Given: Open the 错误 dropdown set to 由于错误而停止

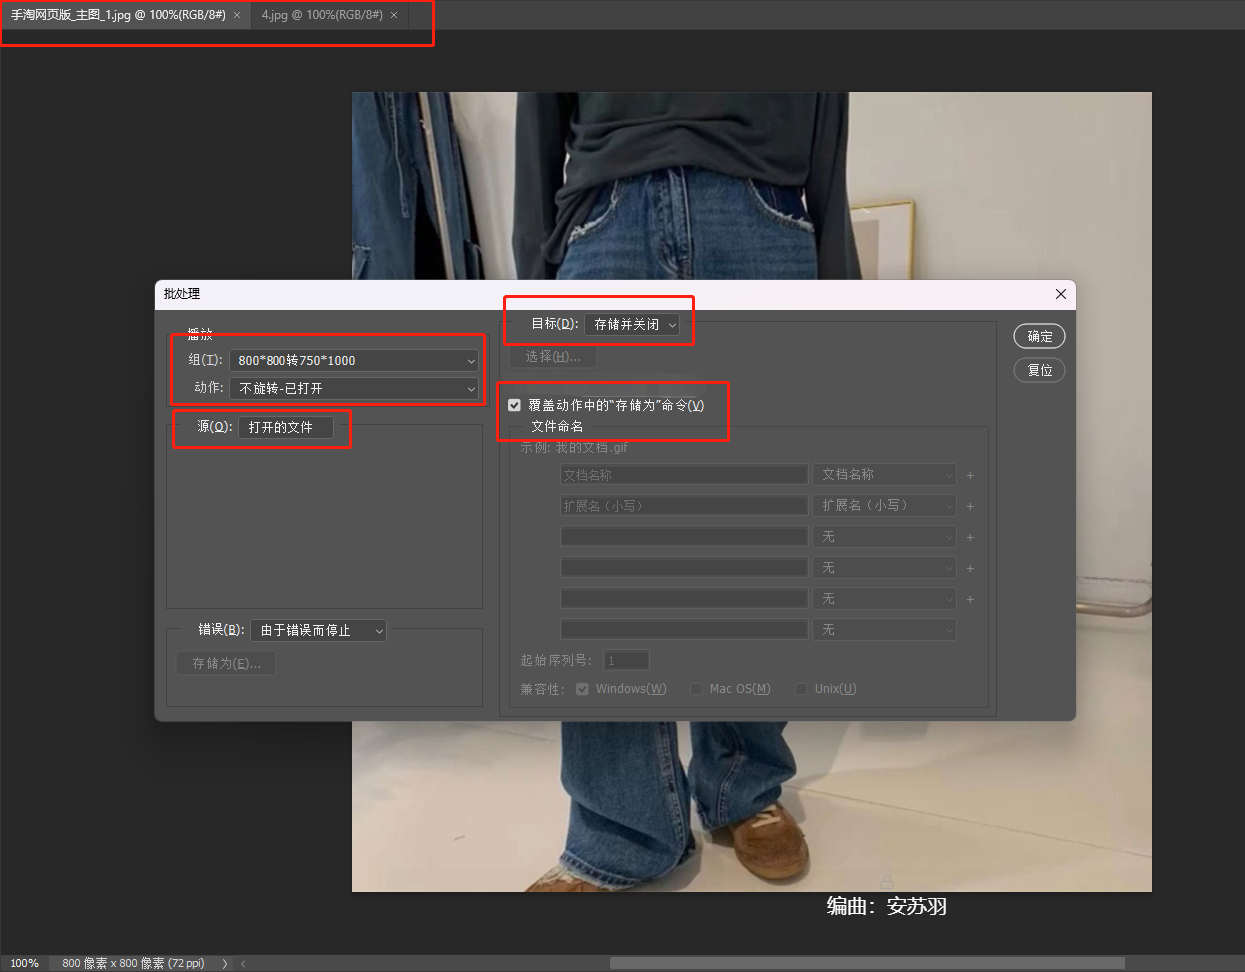Looking at the screenshot, I should (318, 630).
